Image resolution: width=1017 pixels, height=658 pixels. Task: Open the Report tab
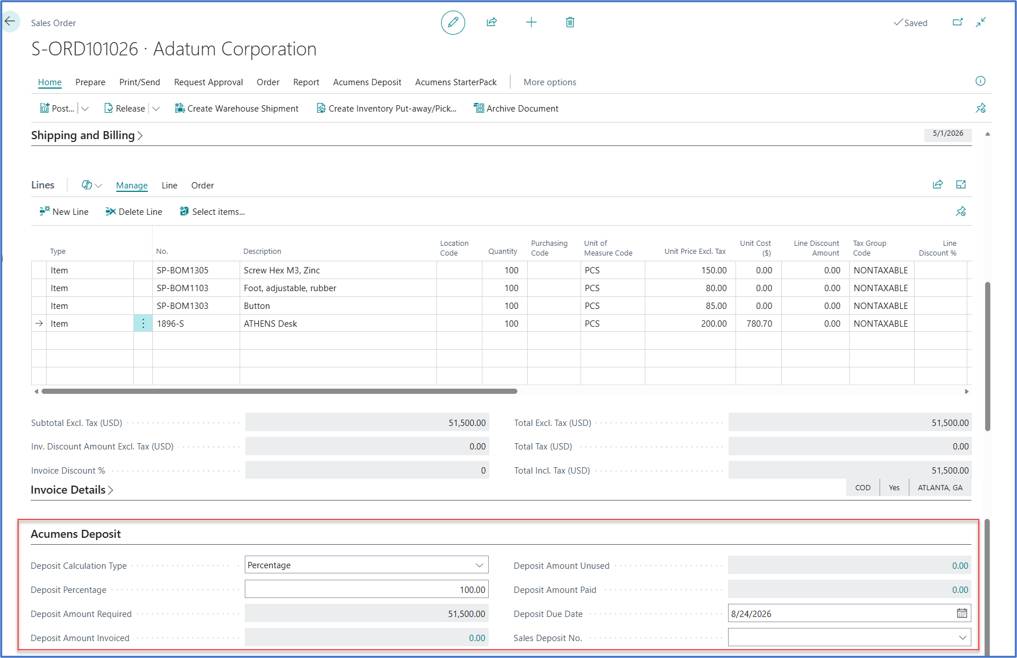coord(306,82)
